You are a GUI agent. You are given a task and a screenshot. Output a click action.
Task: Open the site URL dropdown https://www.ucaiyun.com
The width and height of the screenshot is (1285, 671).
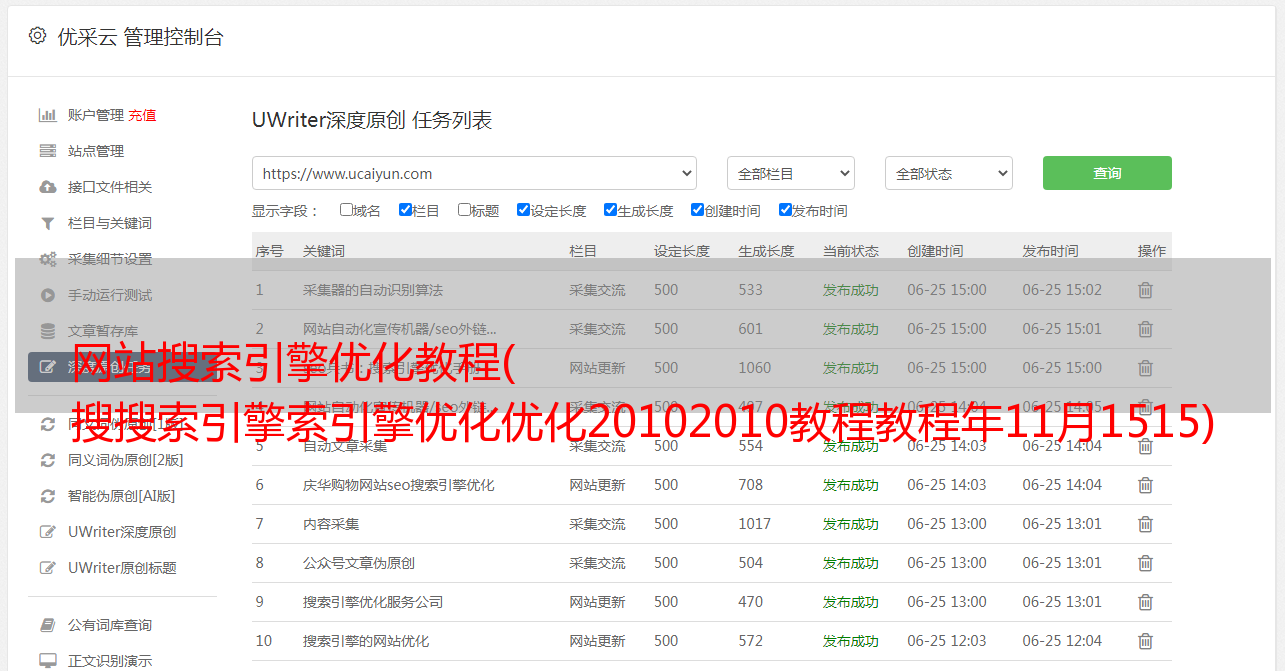coord(474,173)
